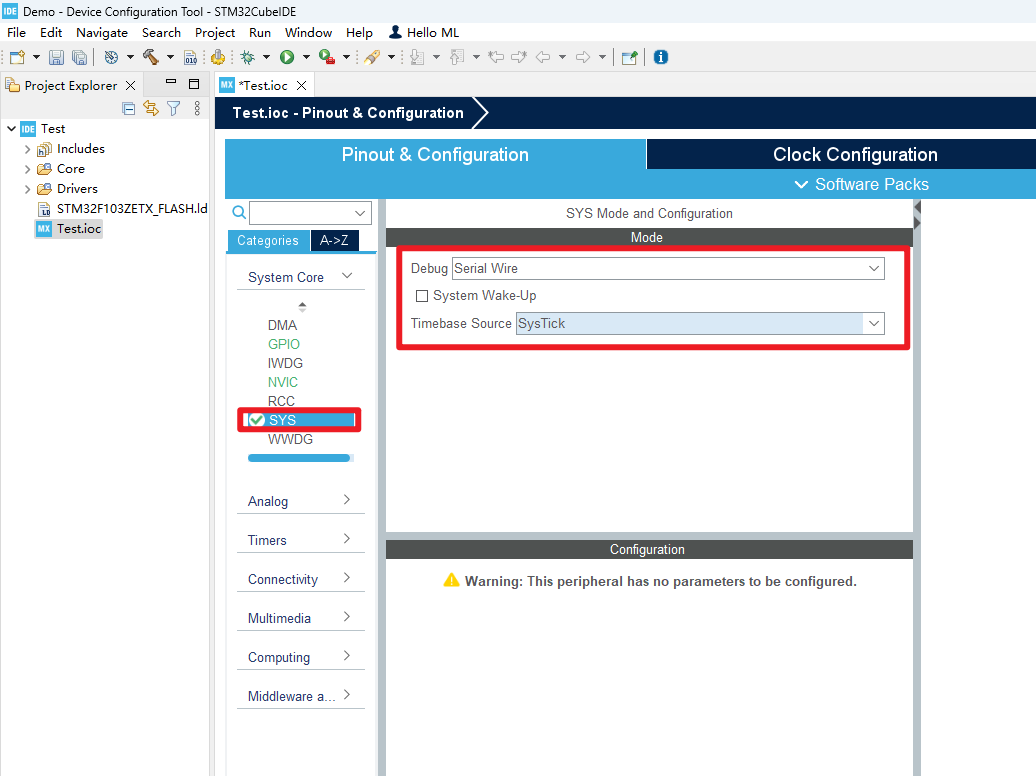
Task: Expand the Core folder tree node
Action: coord(27,169)
